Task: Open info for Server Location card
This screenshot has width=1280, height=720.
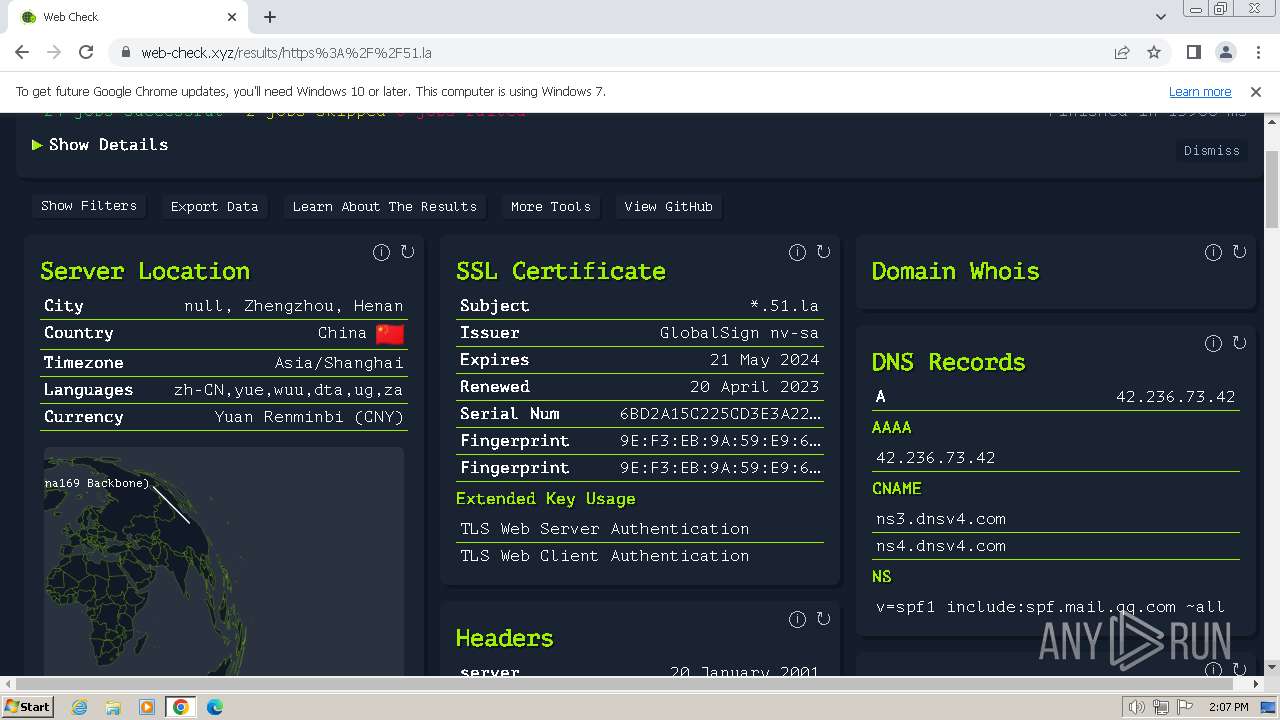Action: [x=381, y=253]
